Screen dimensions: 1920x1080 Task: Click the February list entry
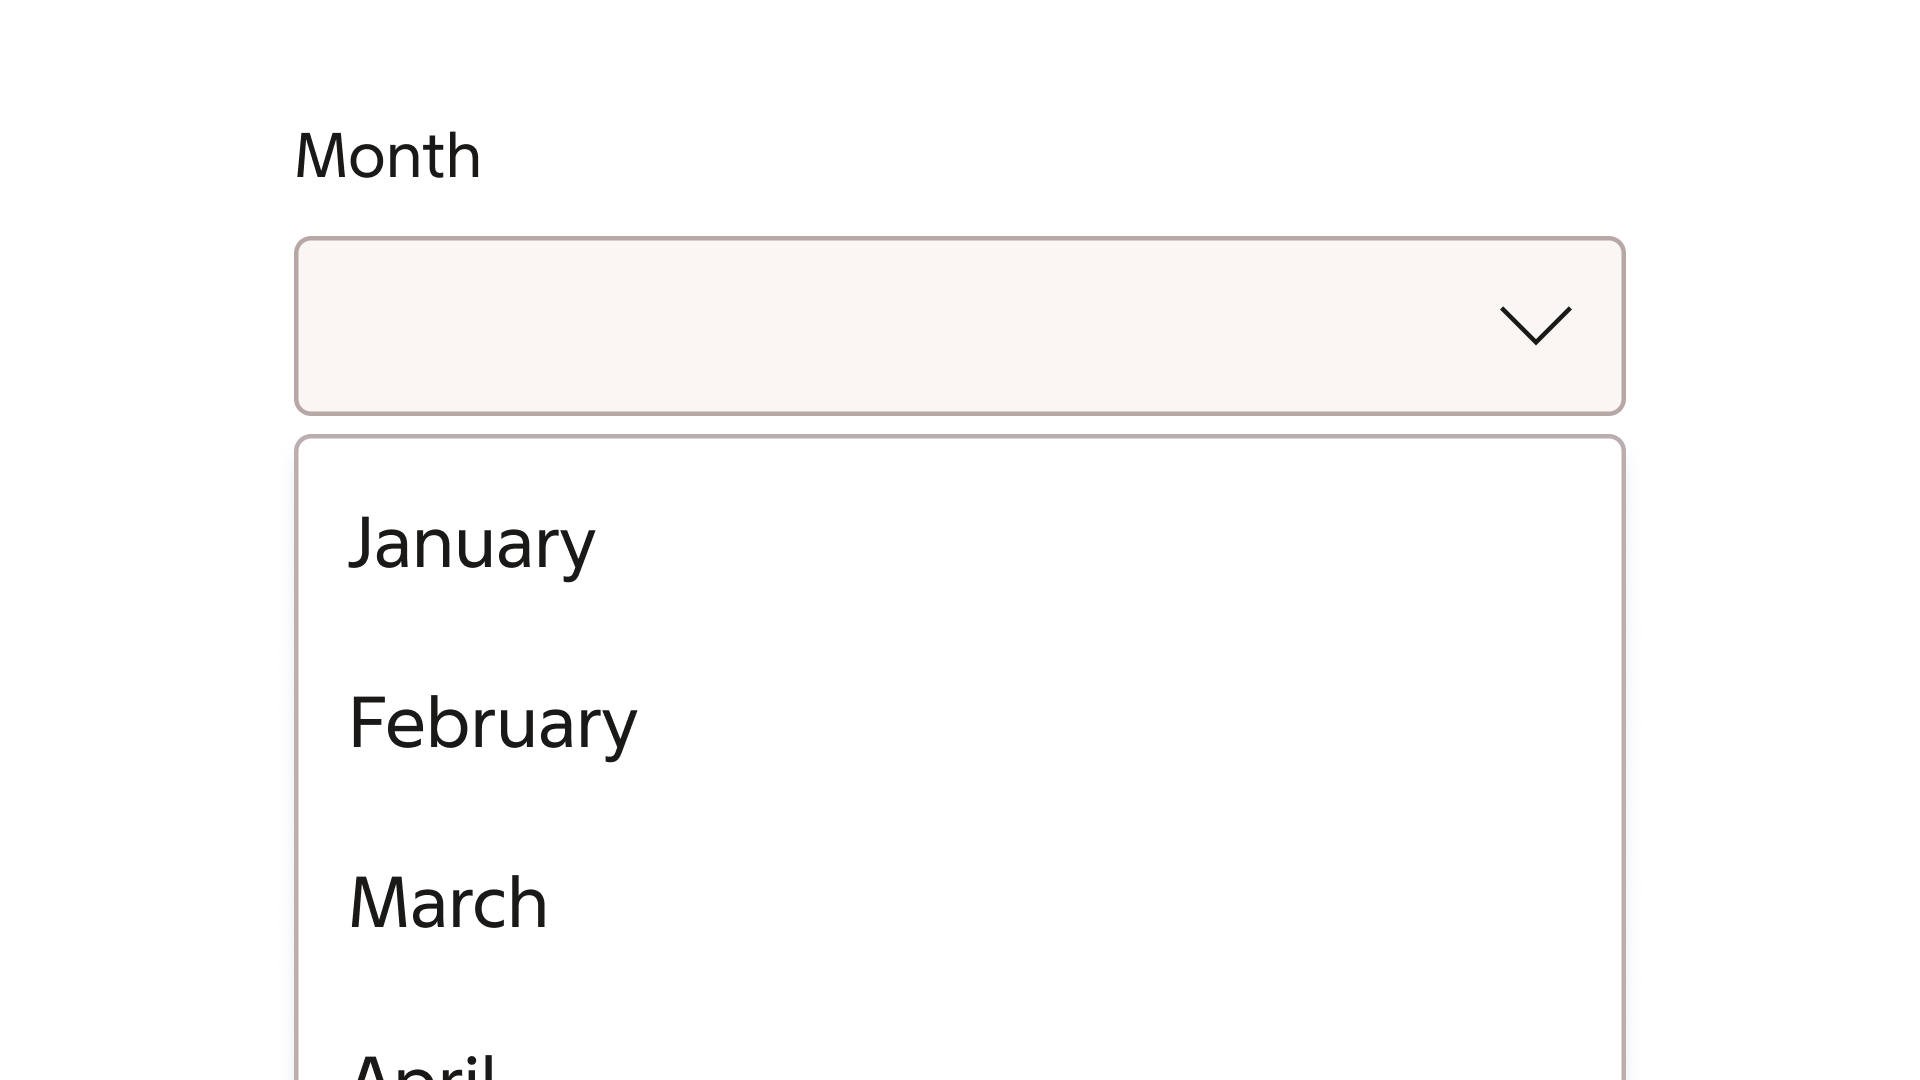tap(959, 723)
